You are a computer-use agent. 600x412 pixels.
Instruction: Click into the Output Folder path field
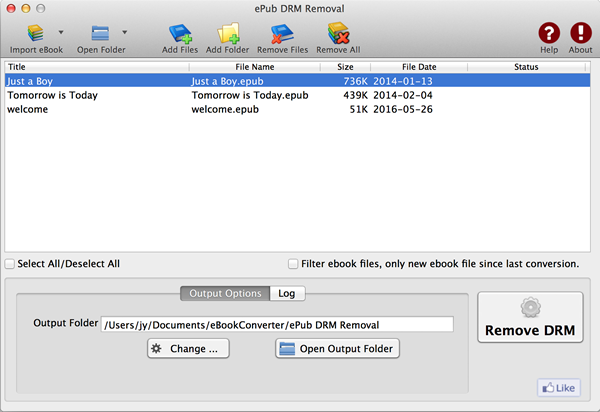click(x=277, y=325)
